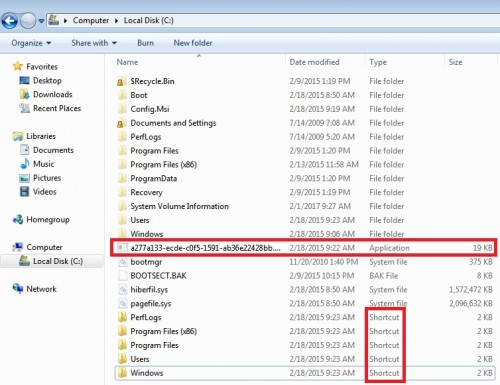Viewport: 500px width, 385px height.
Task: Click the Program Files shortcut icon
Action: pos(122,345)
